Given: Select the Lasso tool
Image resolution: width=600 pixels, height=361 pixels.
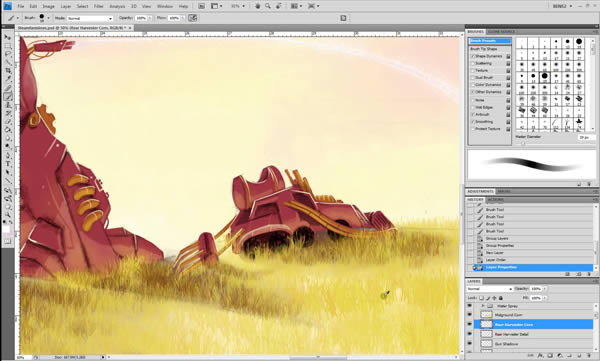Looking at the screenshot, I should (x=8, y=54).
